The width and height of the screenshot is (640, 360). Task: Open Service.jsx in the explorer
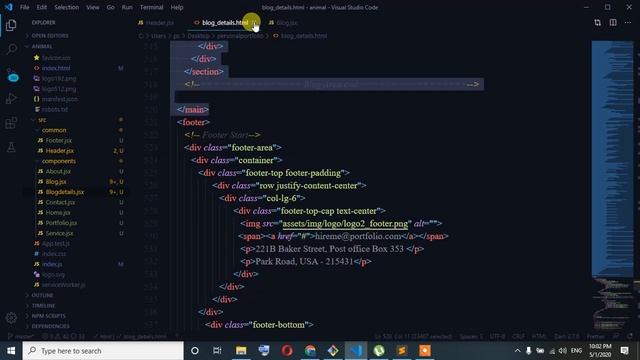pyautogui.click(x=59, y=233)
